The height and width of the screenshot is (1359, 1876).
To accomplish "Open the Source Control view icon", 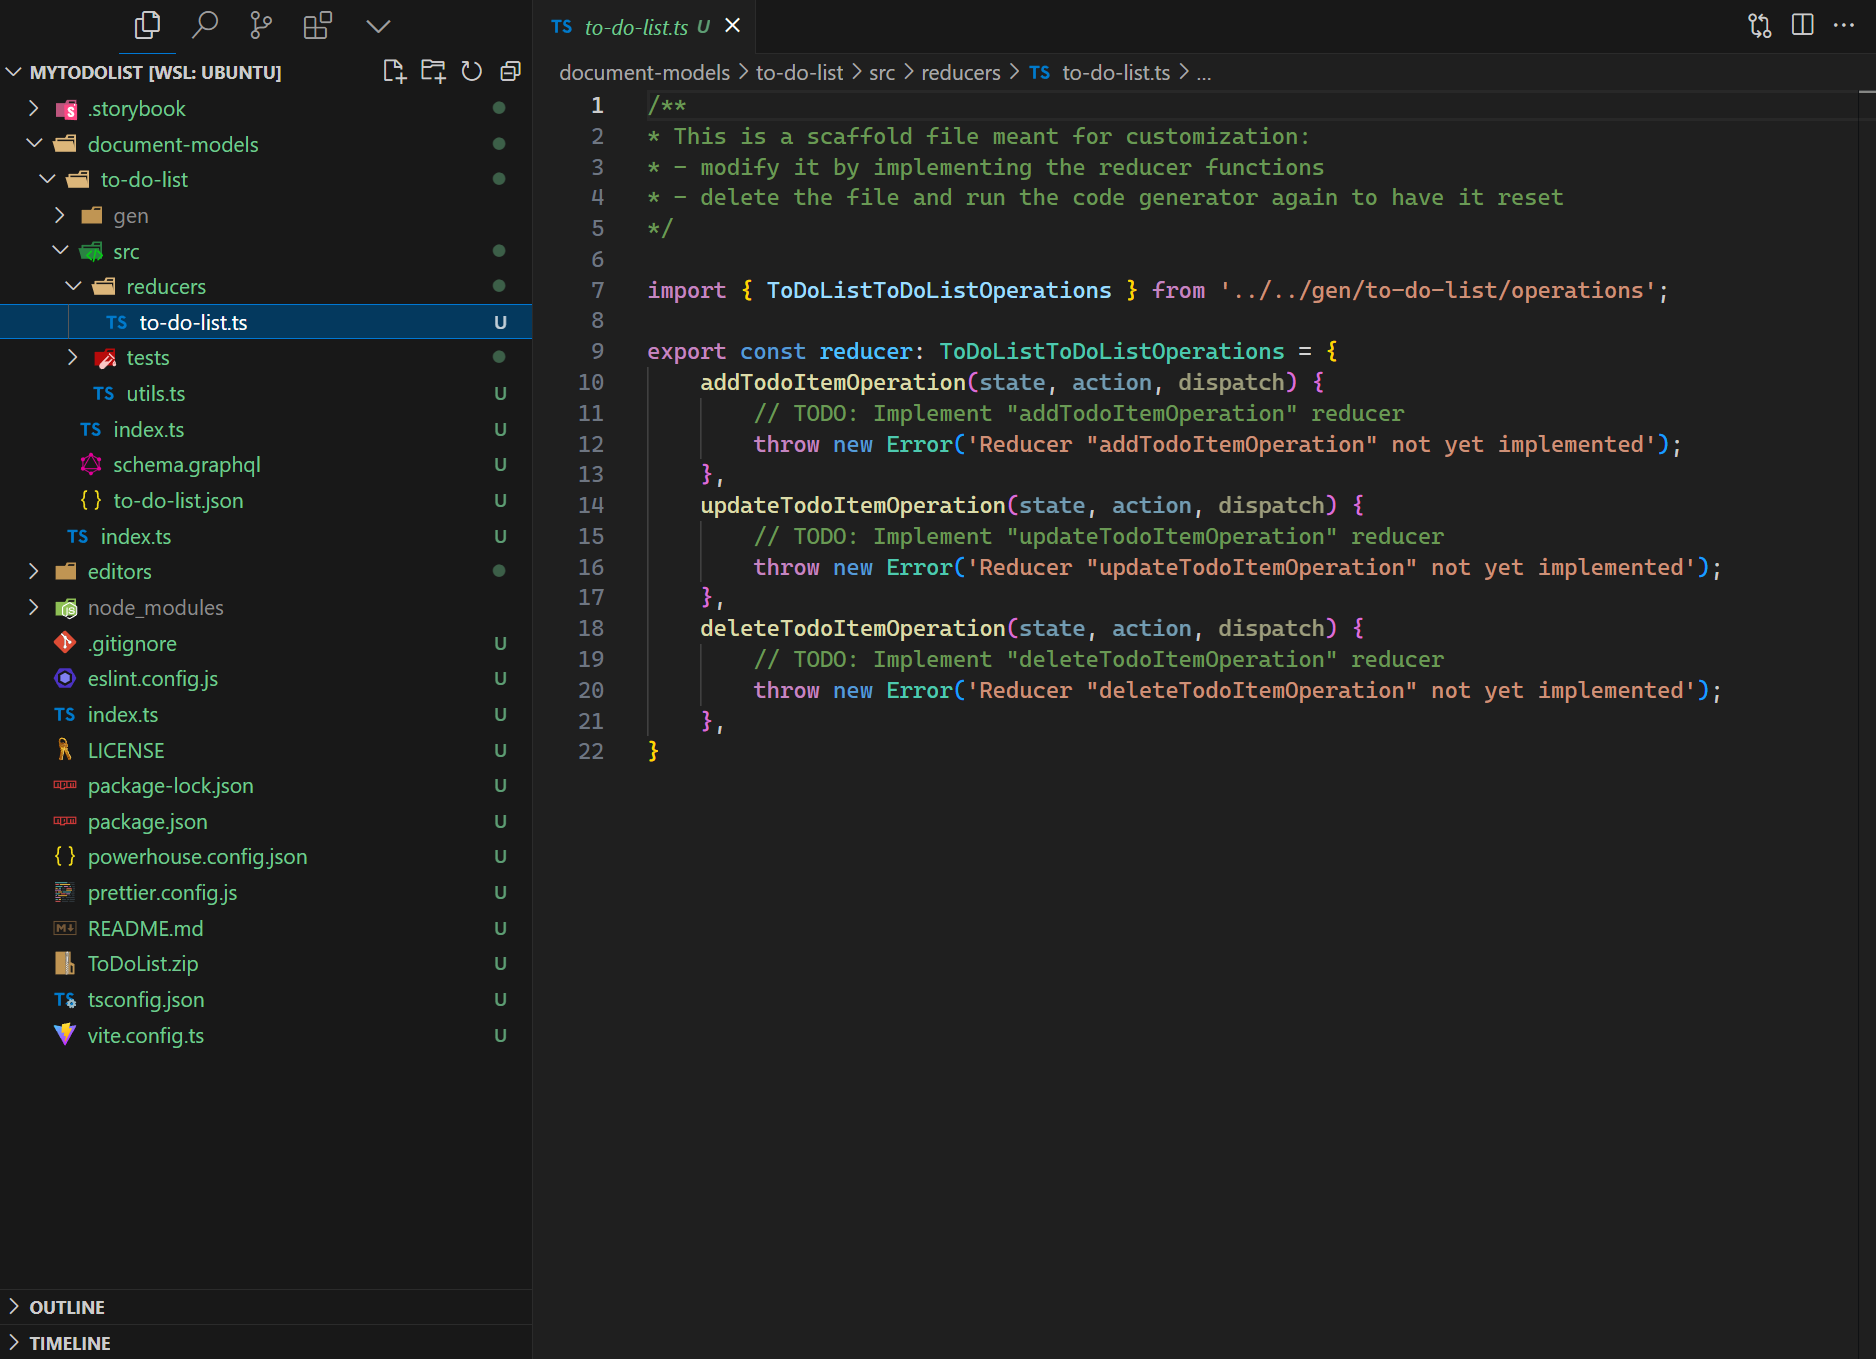I will [261, 25].
